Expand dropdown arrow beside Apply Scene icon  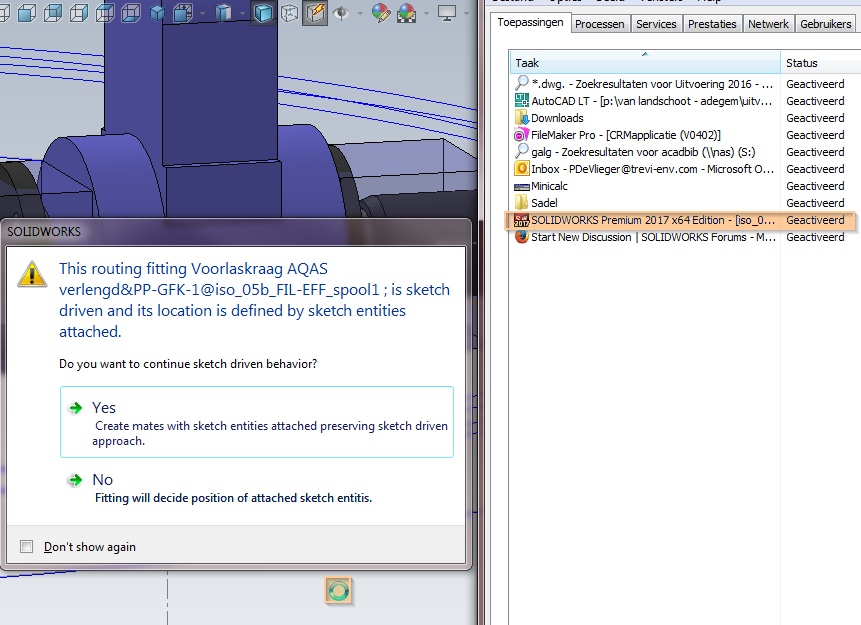pos(426,13)
